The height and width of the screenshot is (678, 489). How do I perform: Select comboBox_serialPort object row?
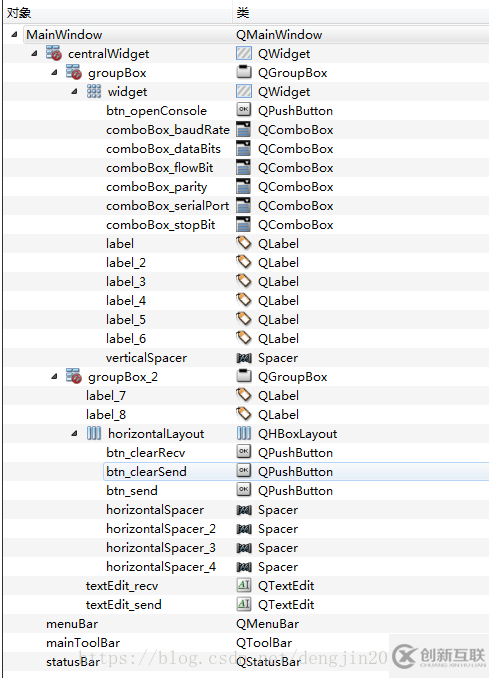[x=168, y=206]
